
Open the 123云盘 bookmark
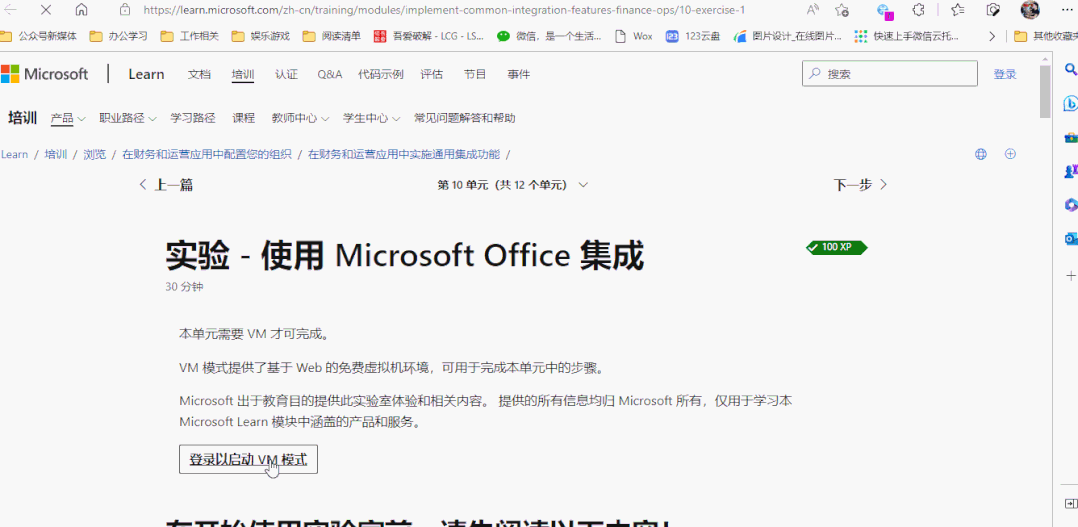tap(693, 36)
